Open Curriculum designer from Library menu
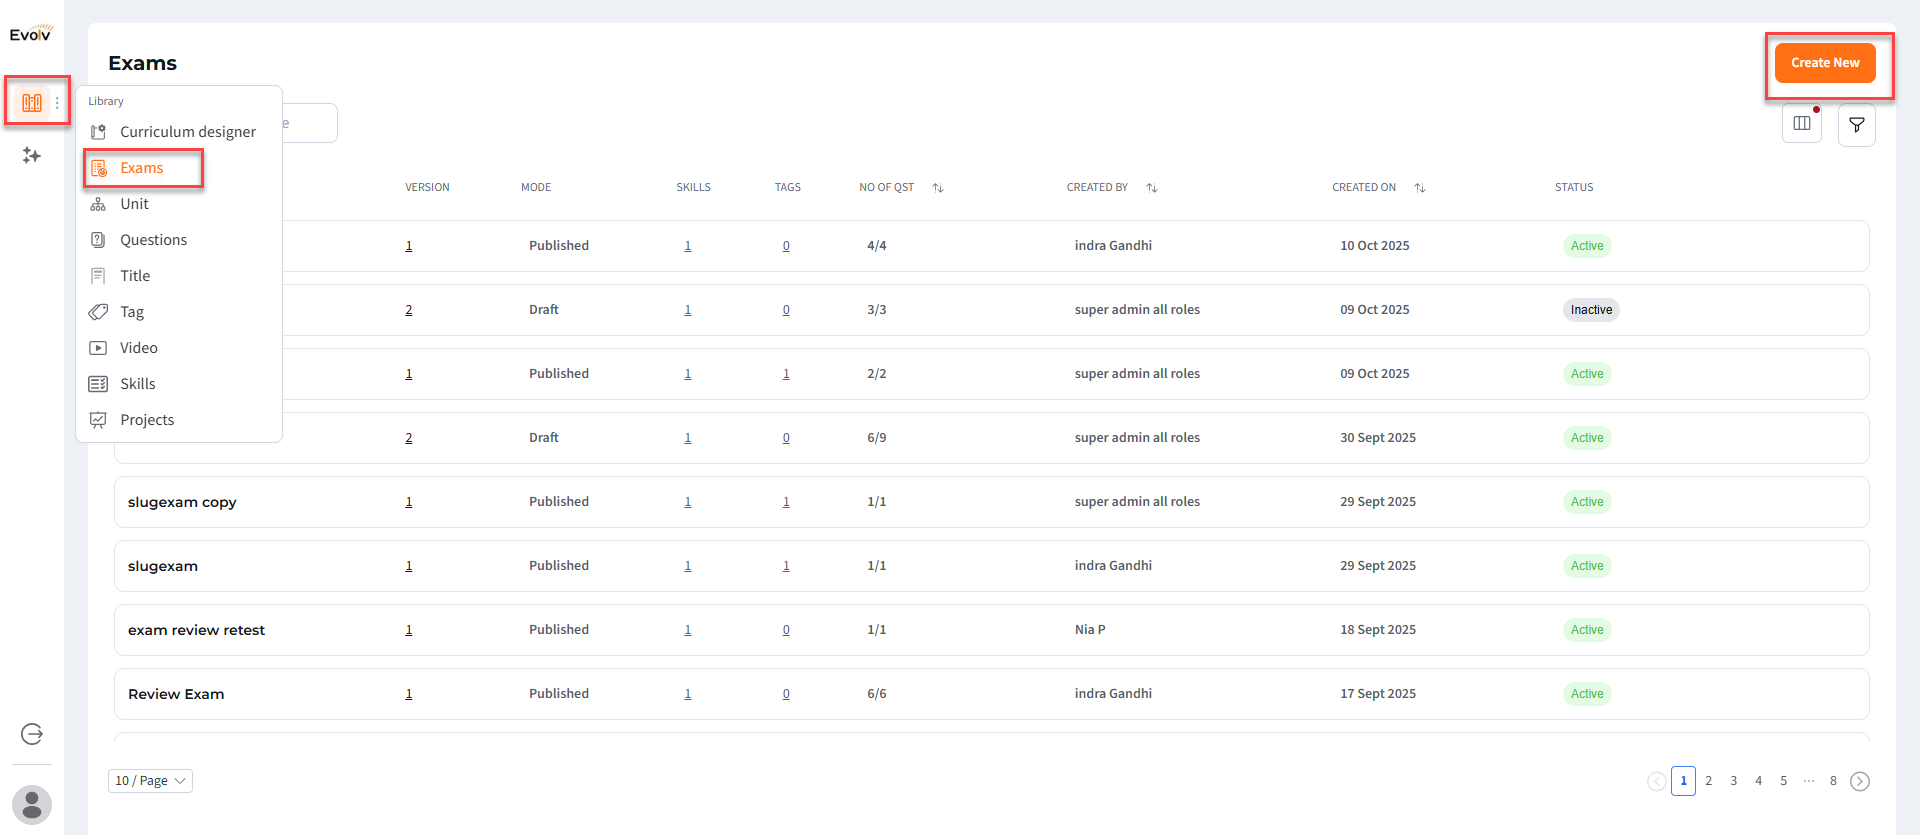This screenshot has height=835, width=1920. click(187, 132)
